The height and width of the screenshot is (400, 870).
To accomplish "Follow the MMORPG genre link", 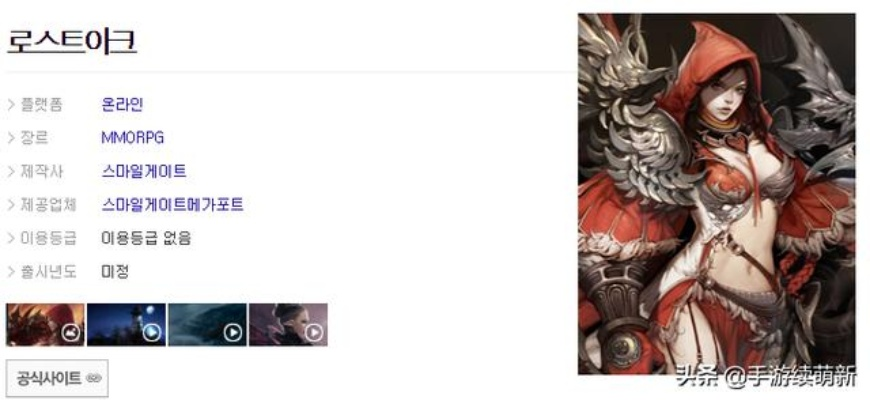I will pyautogui.click(x=133, y=138).
